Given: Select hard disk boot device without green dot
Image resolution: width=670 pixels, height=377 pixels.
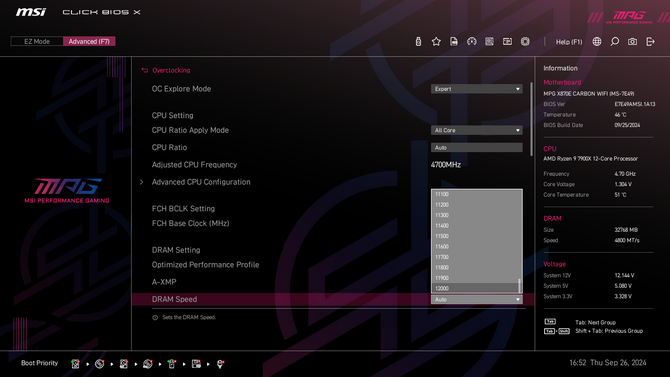Looking at the screenshot, I should 123,364.
